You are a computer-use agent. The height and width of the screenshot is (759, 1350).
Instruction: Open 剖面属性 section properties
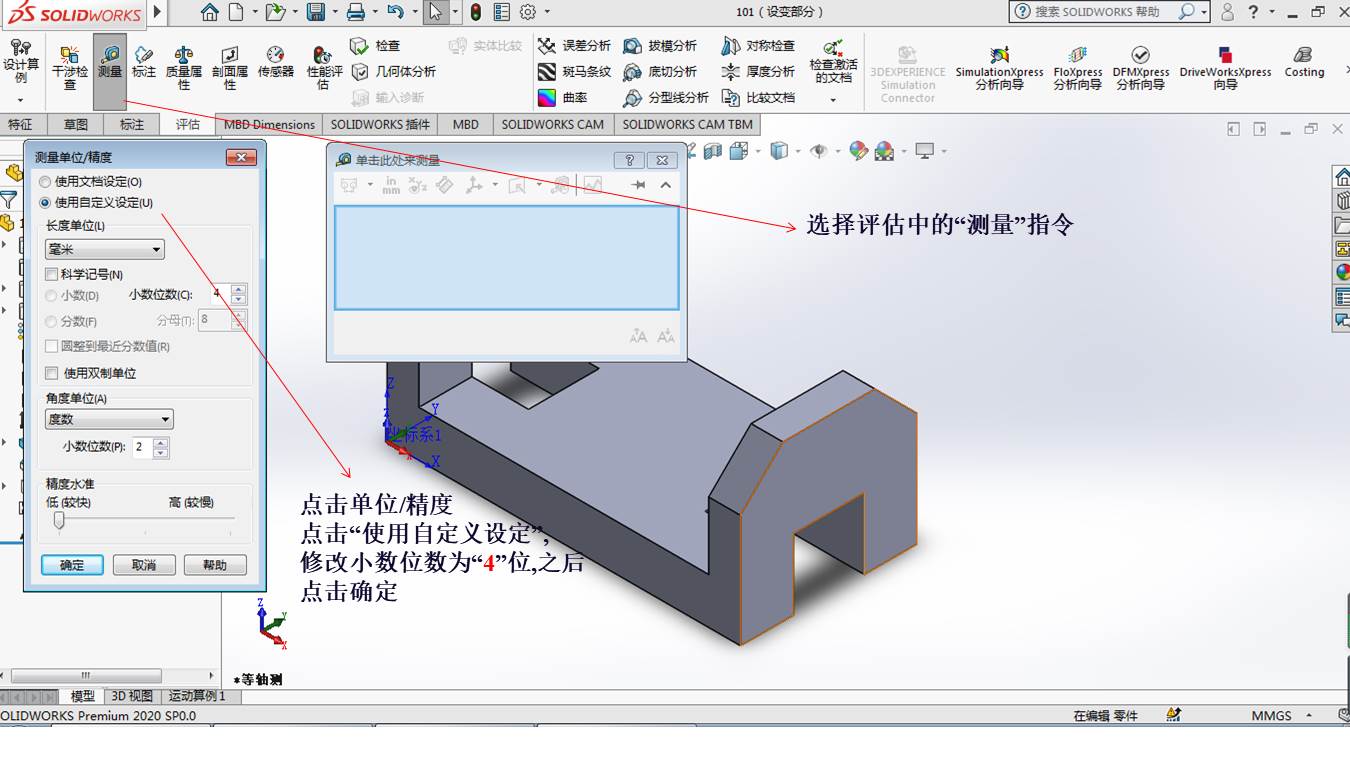click(230, 66)
